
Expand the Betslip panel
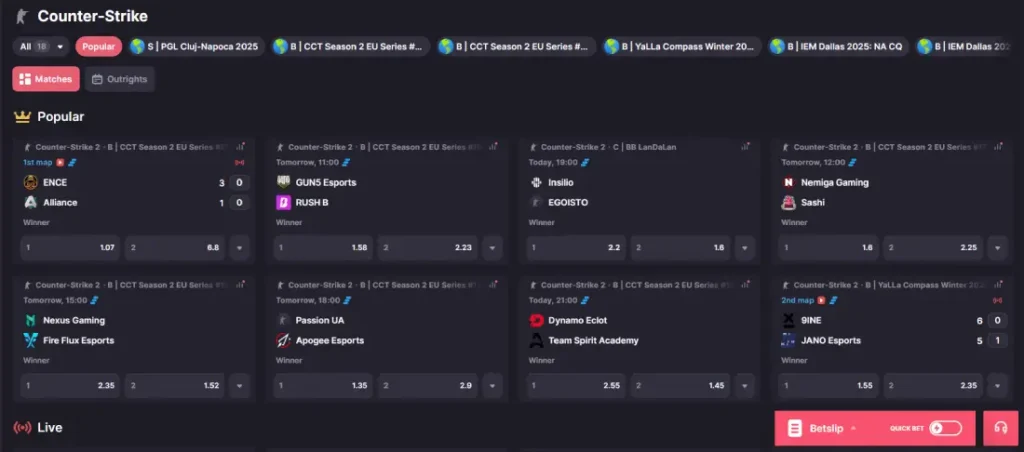point(824,428)
